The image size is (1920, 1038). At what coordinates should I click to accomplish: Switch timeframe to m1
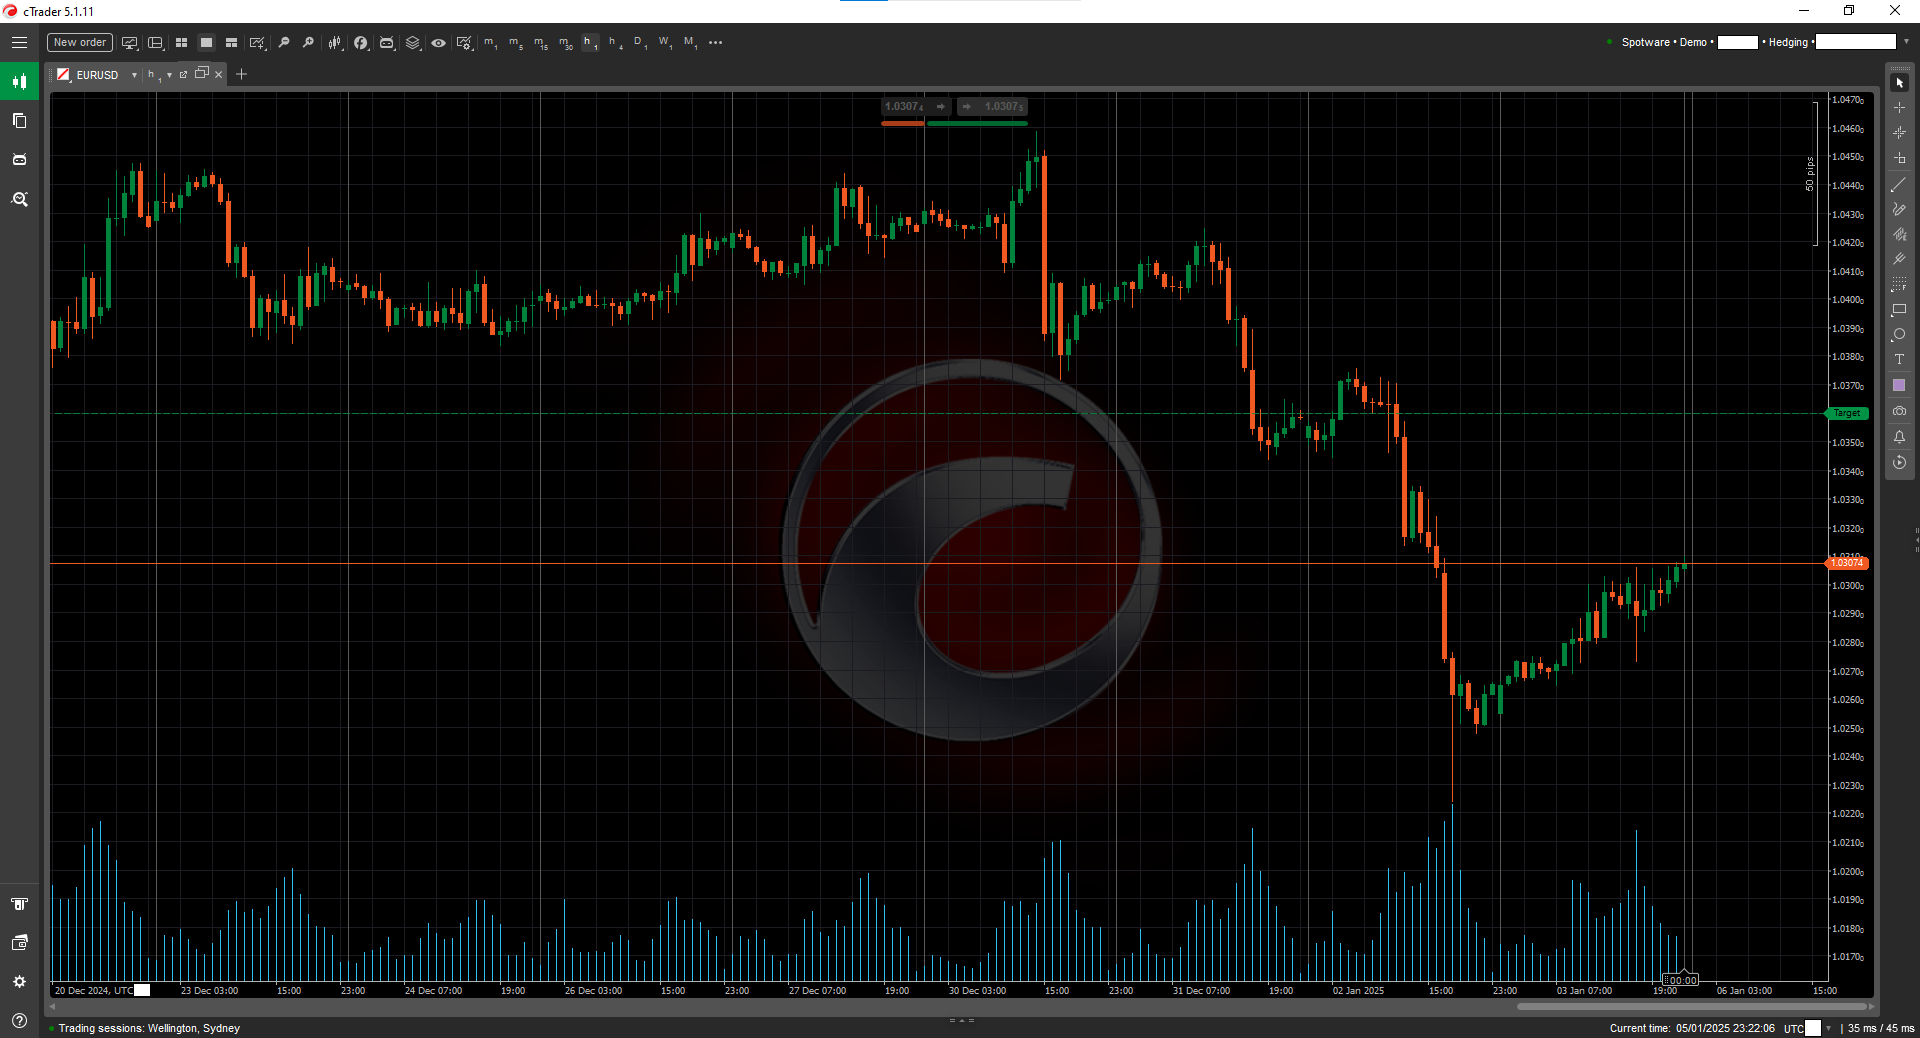(x=490, y=43)
